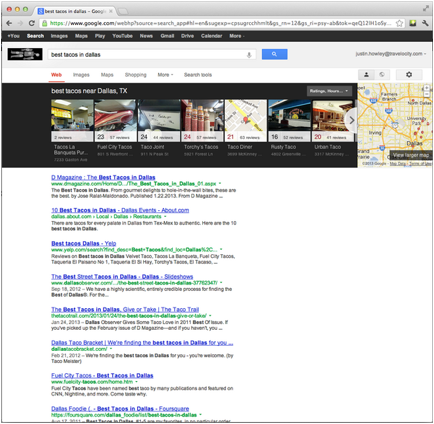Bookmark page with star icon
The image size is (434, 424).
399,23
